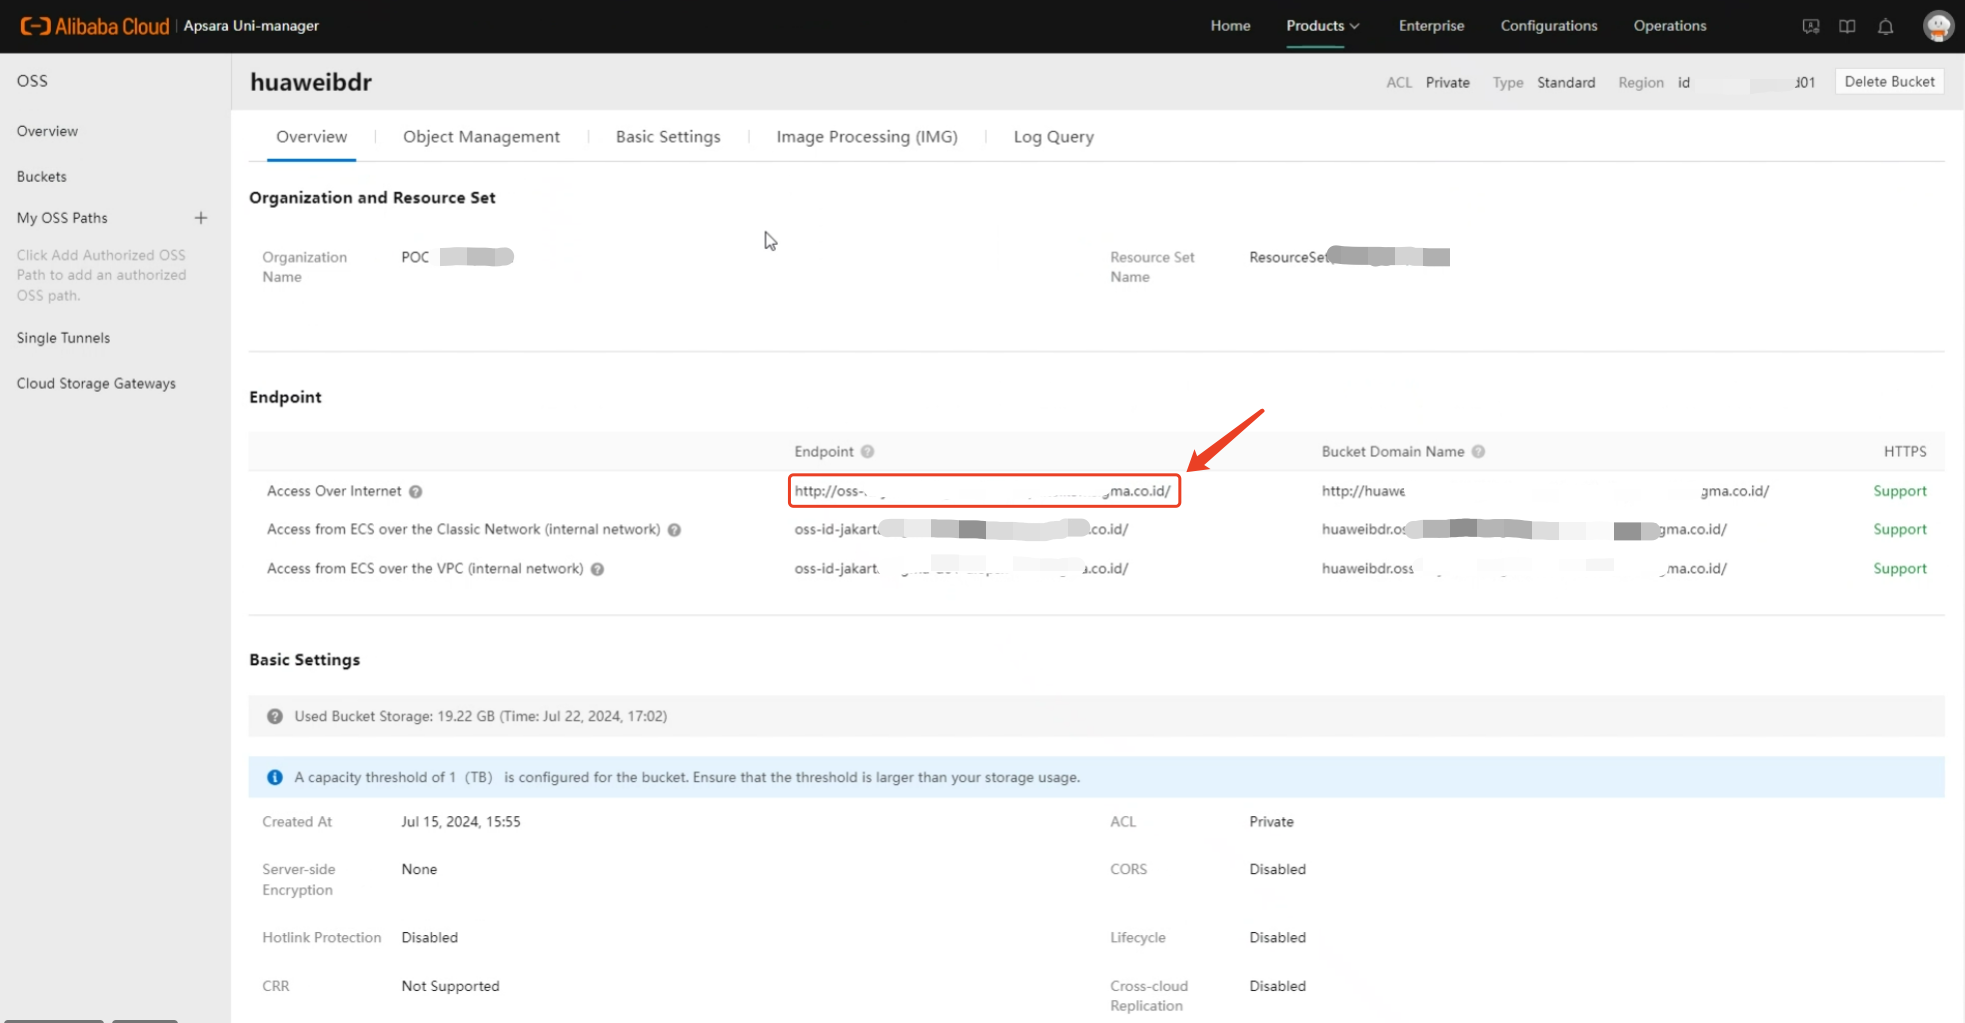Open Cloud Storage Gateways in the sidebar

[96, 384]
